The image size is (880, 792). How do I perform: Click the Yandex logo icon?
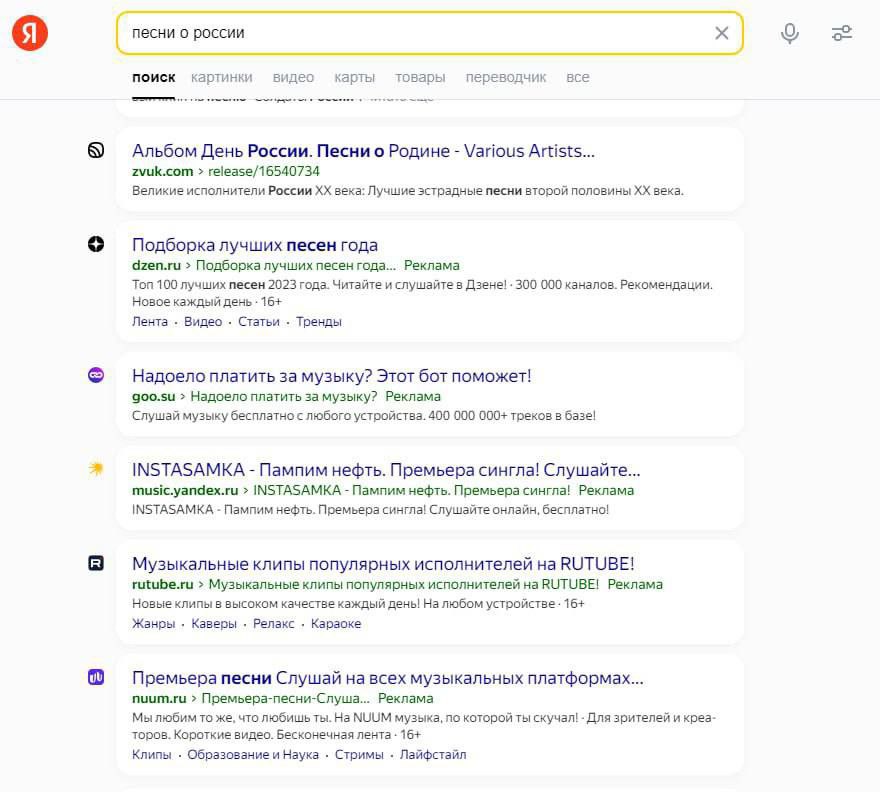[x=30, y=33]
